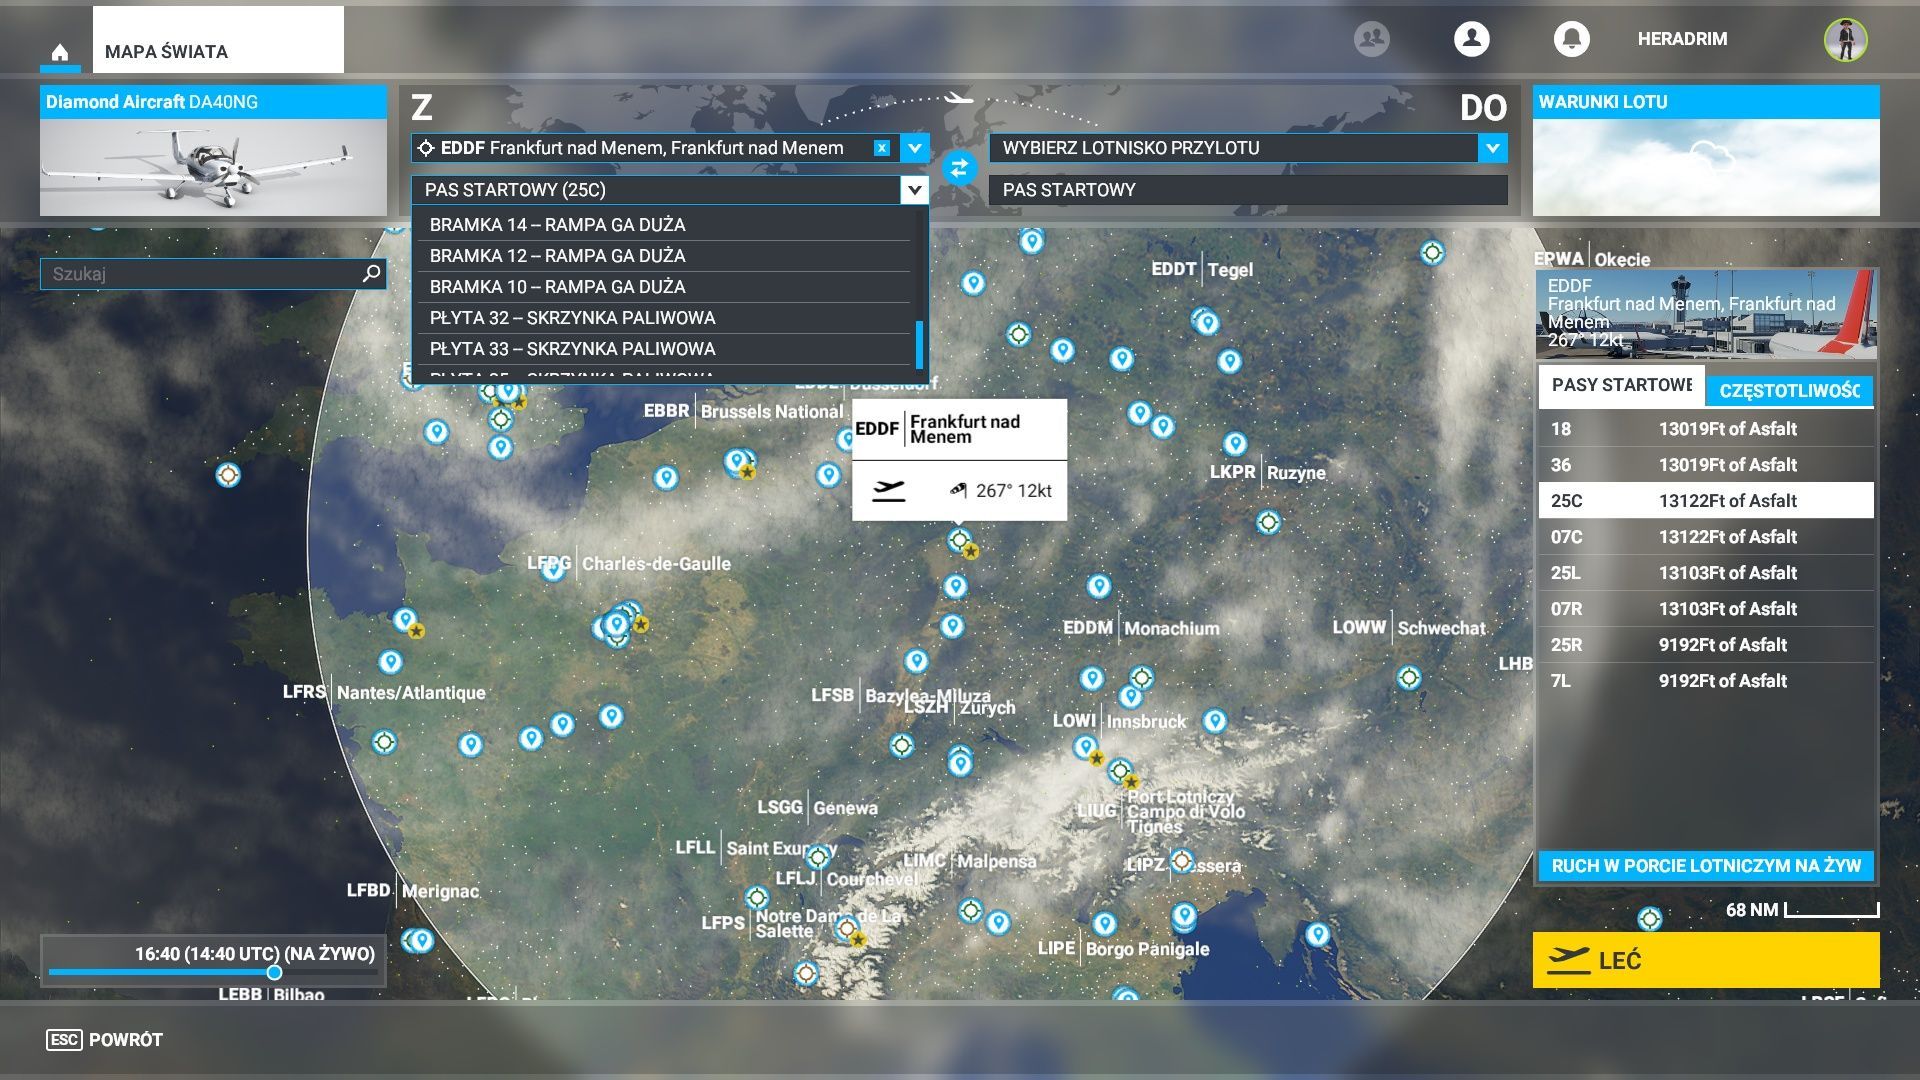Go back with ESC POWRÓT
The image size is (1920, 1080).
click(105, 1040)
